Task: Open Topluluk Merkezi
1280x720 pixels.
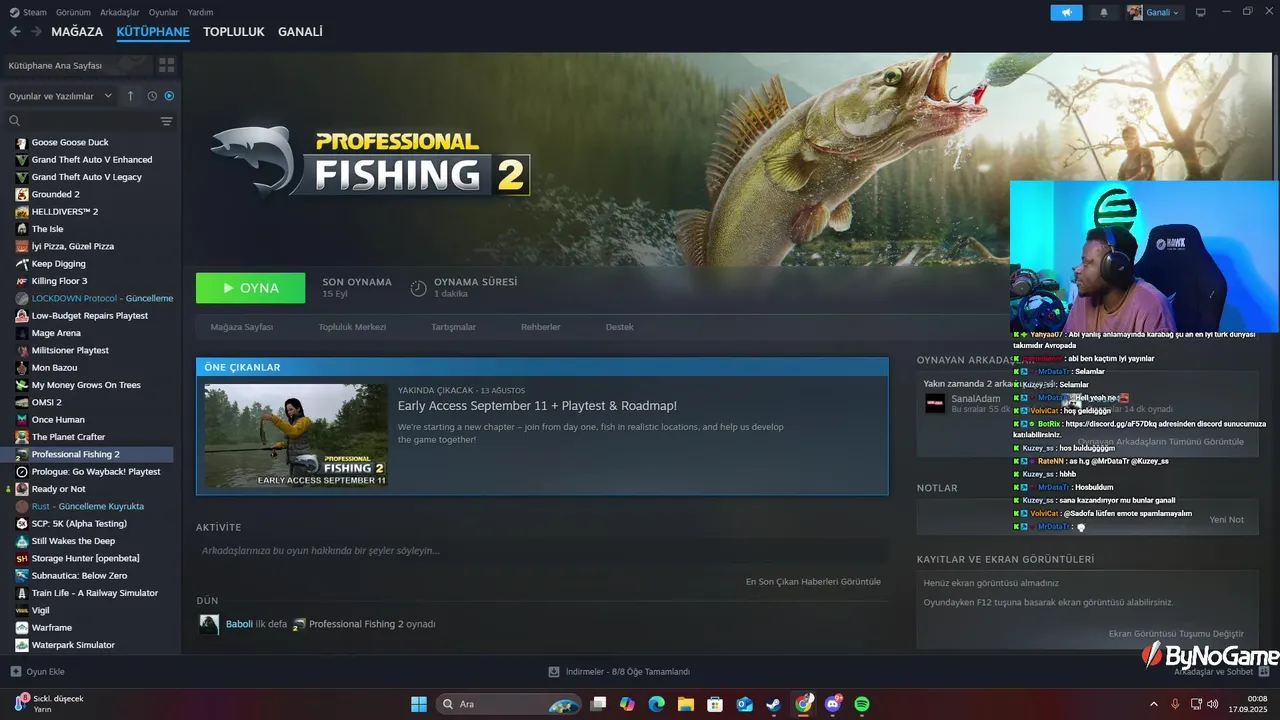Action: click(x=352, y=327)
